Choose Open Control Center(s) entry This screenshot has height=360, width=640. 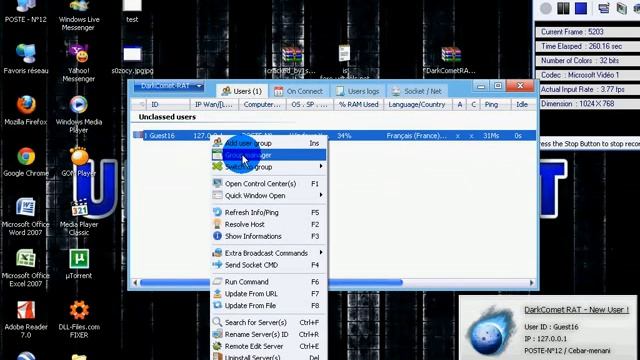point(269,184)
